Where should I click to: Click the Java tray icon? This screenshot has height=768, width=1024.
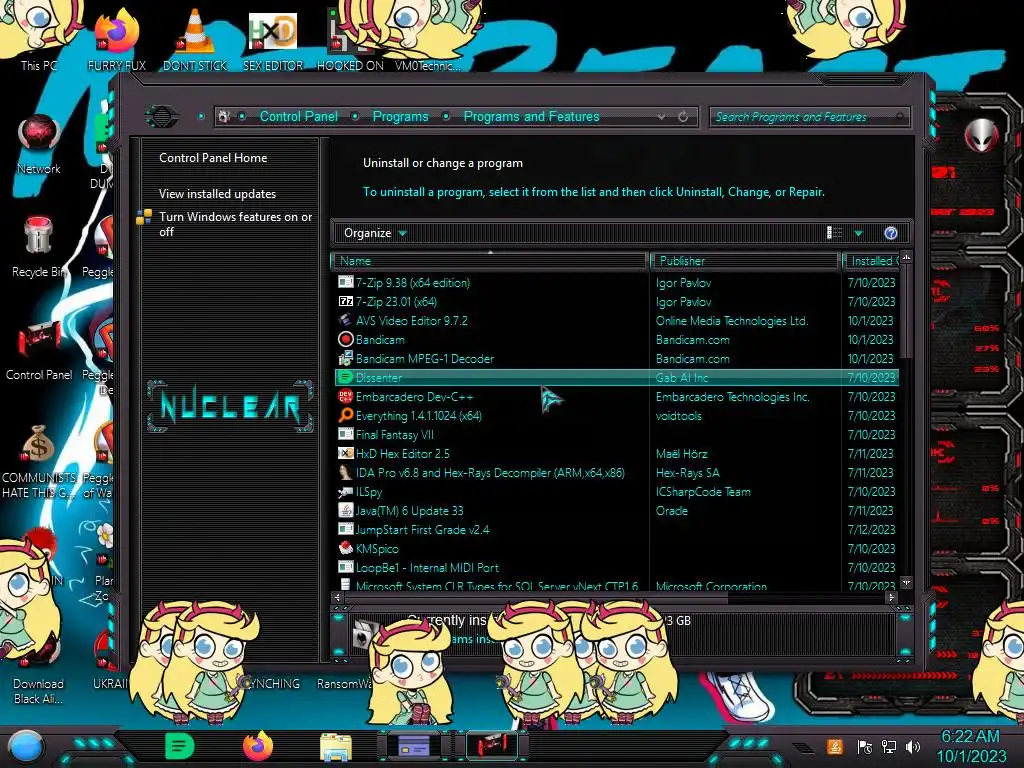[835, 746]
